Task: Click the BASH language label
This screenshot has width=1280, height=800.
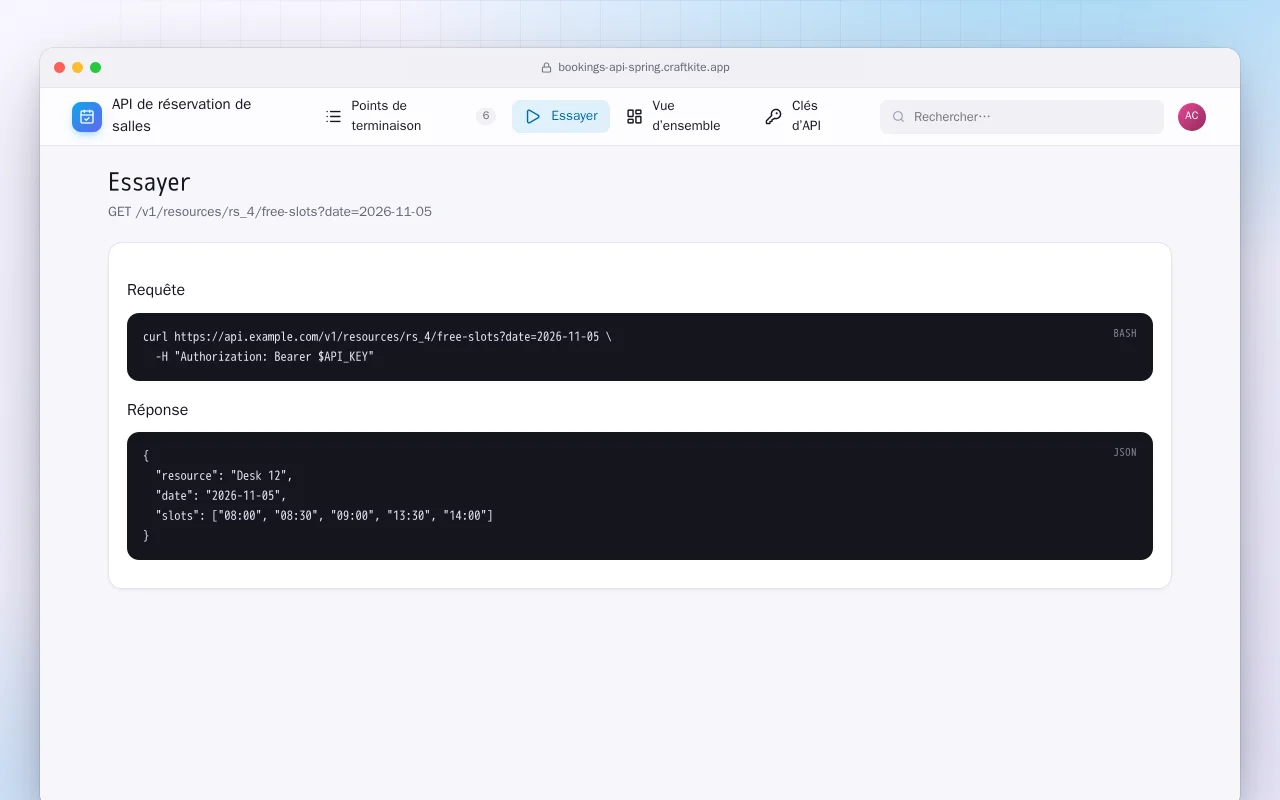Action: [1125, 333]
